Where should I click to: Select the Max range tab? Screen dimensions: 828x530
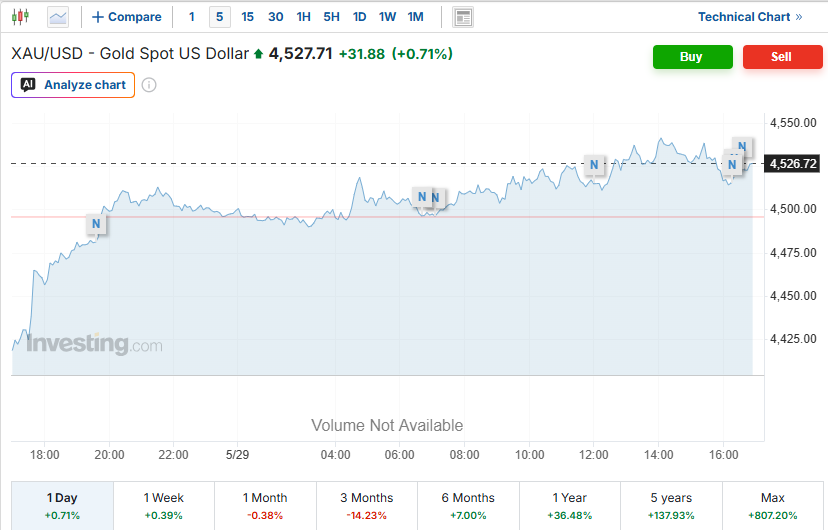coord(773,506)
